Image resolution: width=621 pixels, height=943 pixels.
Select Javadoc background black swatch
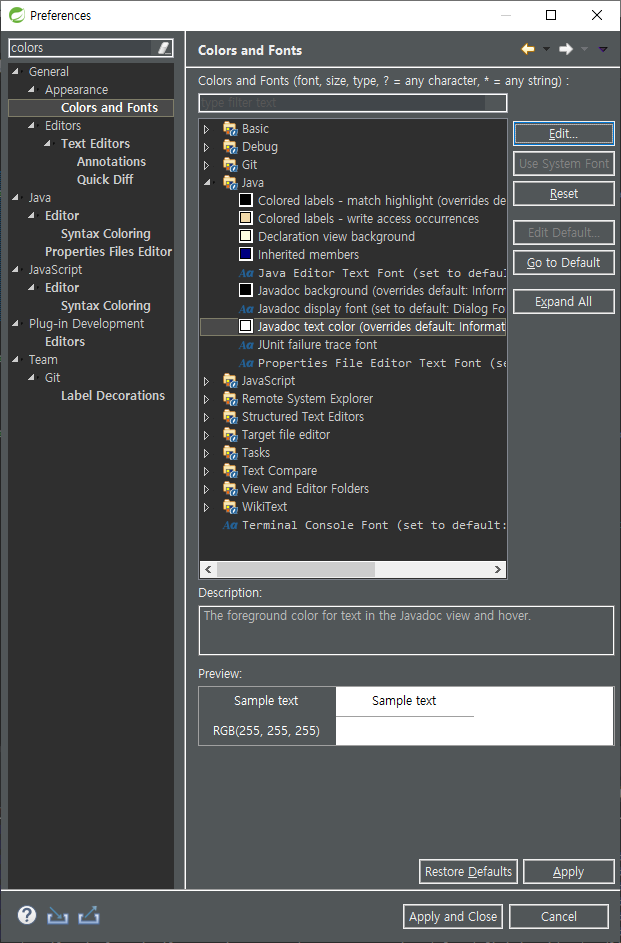246,290
